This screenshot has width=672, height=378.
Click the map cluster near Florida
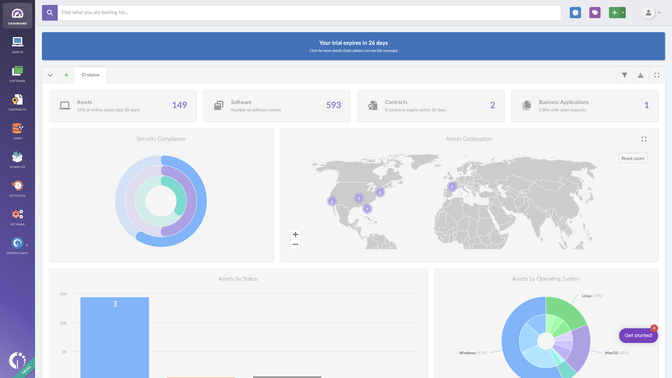click(367, 209)
